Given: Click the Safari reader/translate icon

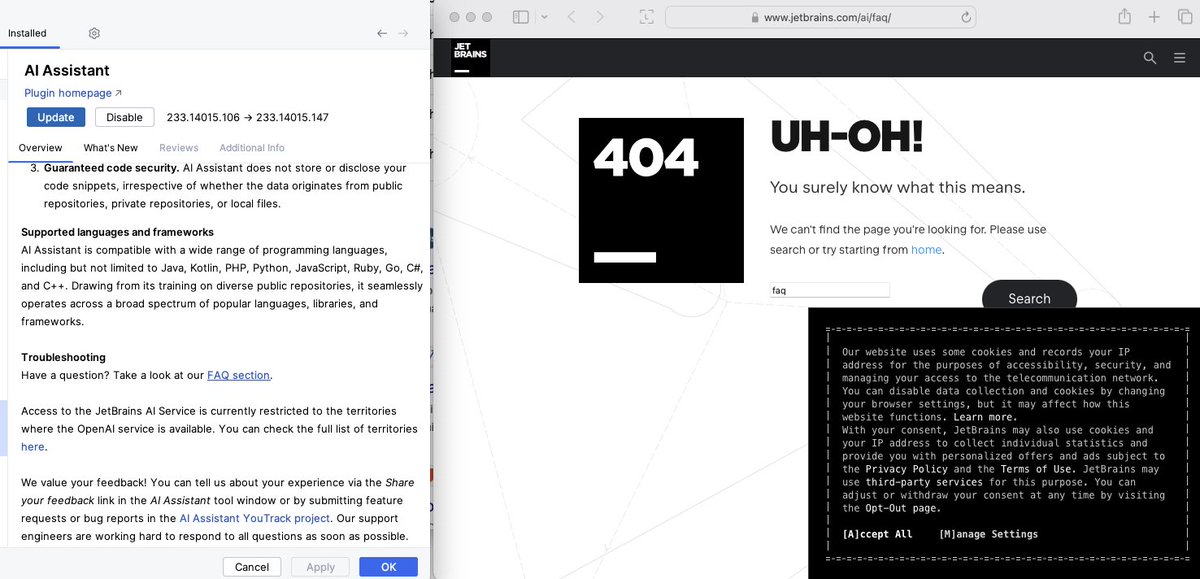Looking at the screenshot, I should pos(646,17).
